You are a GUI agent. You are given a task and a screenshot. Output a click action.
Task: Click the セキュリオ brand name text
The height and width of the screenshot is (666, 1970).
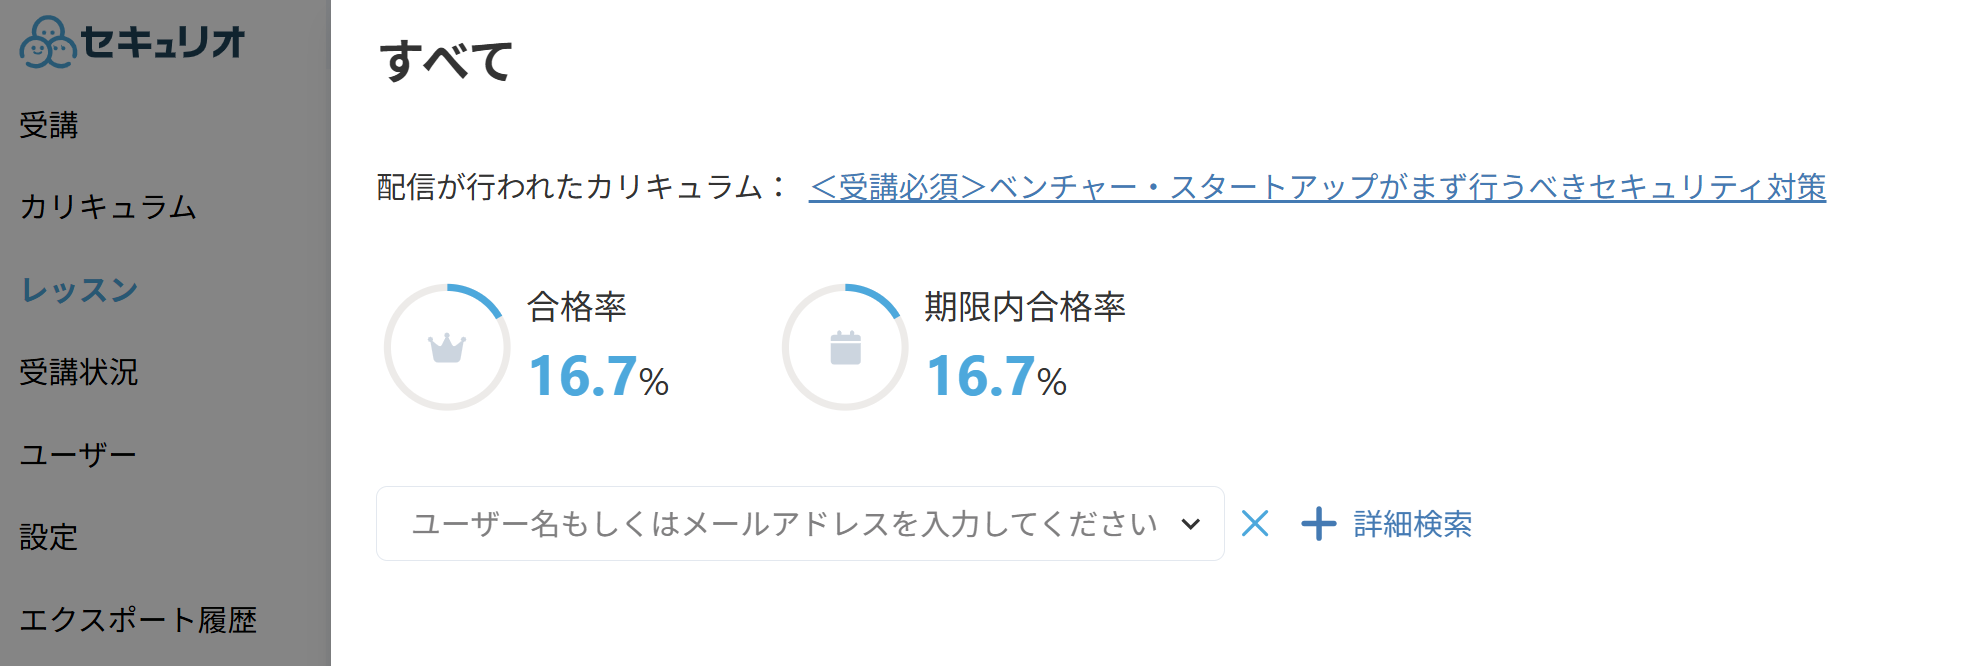163,42
